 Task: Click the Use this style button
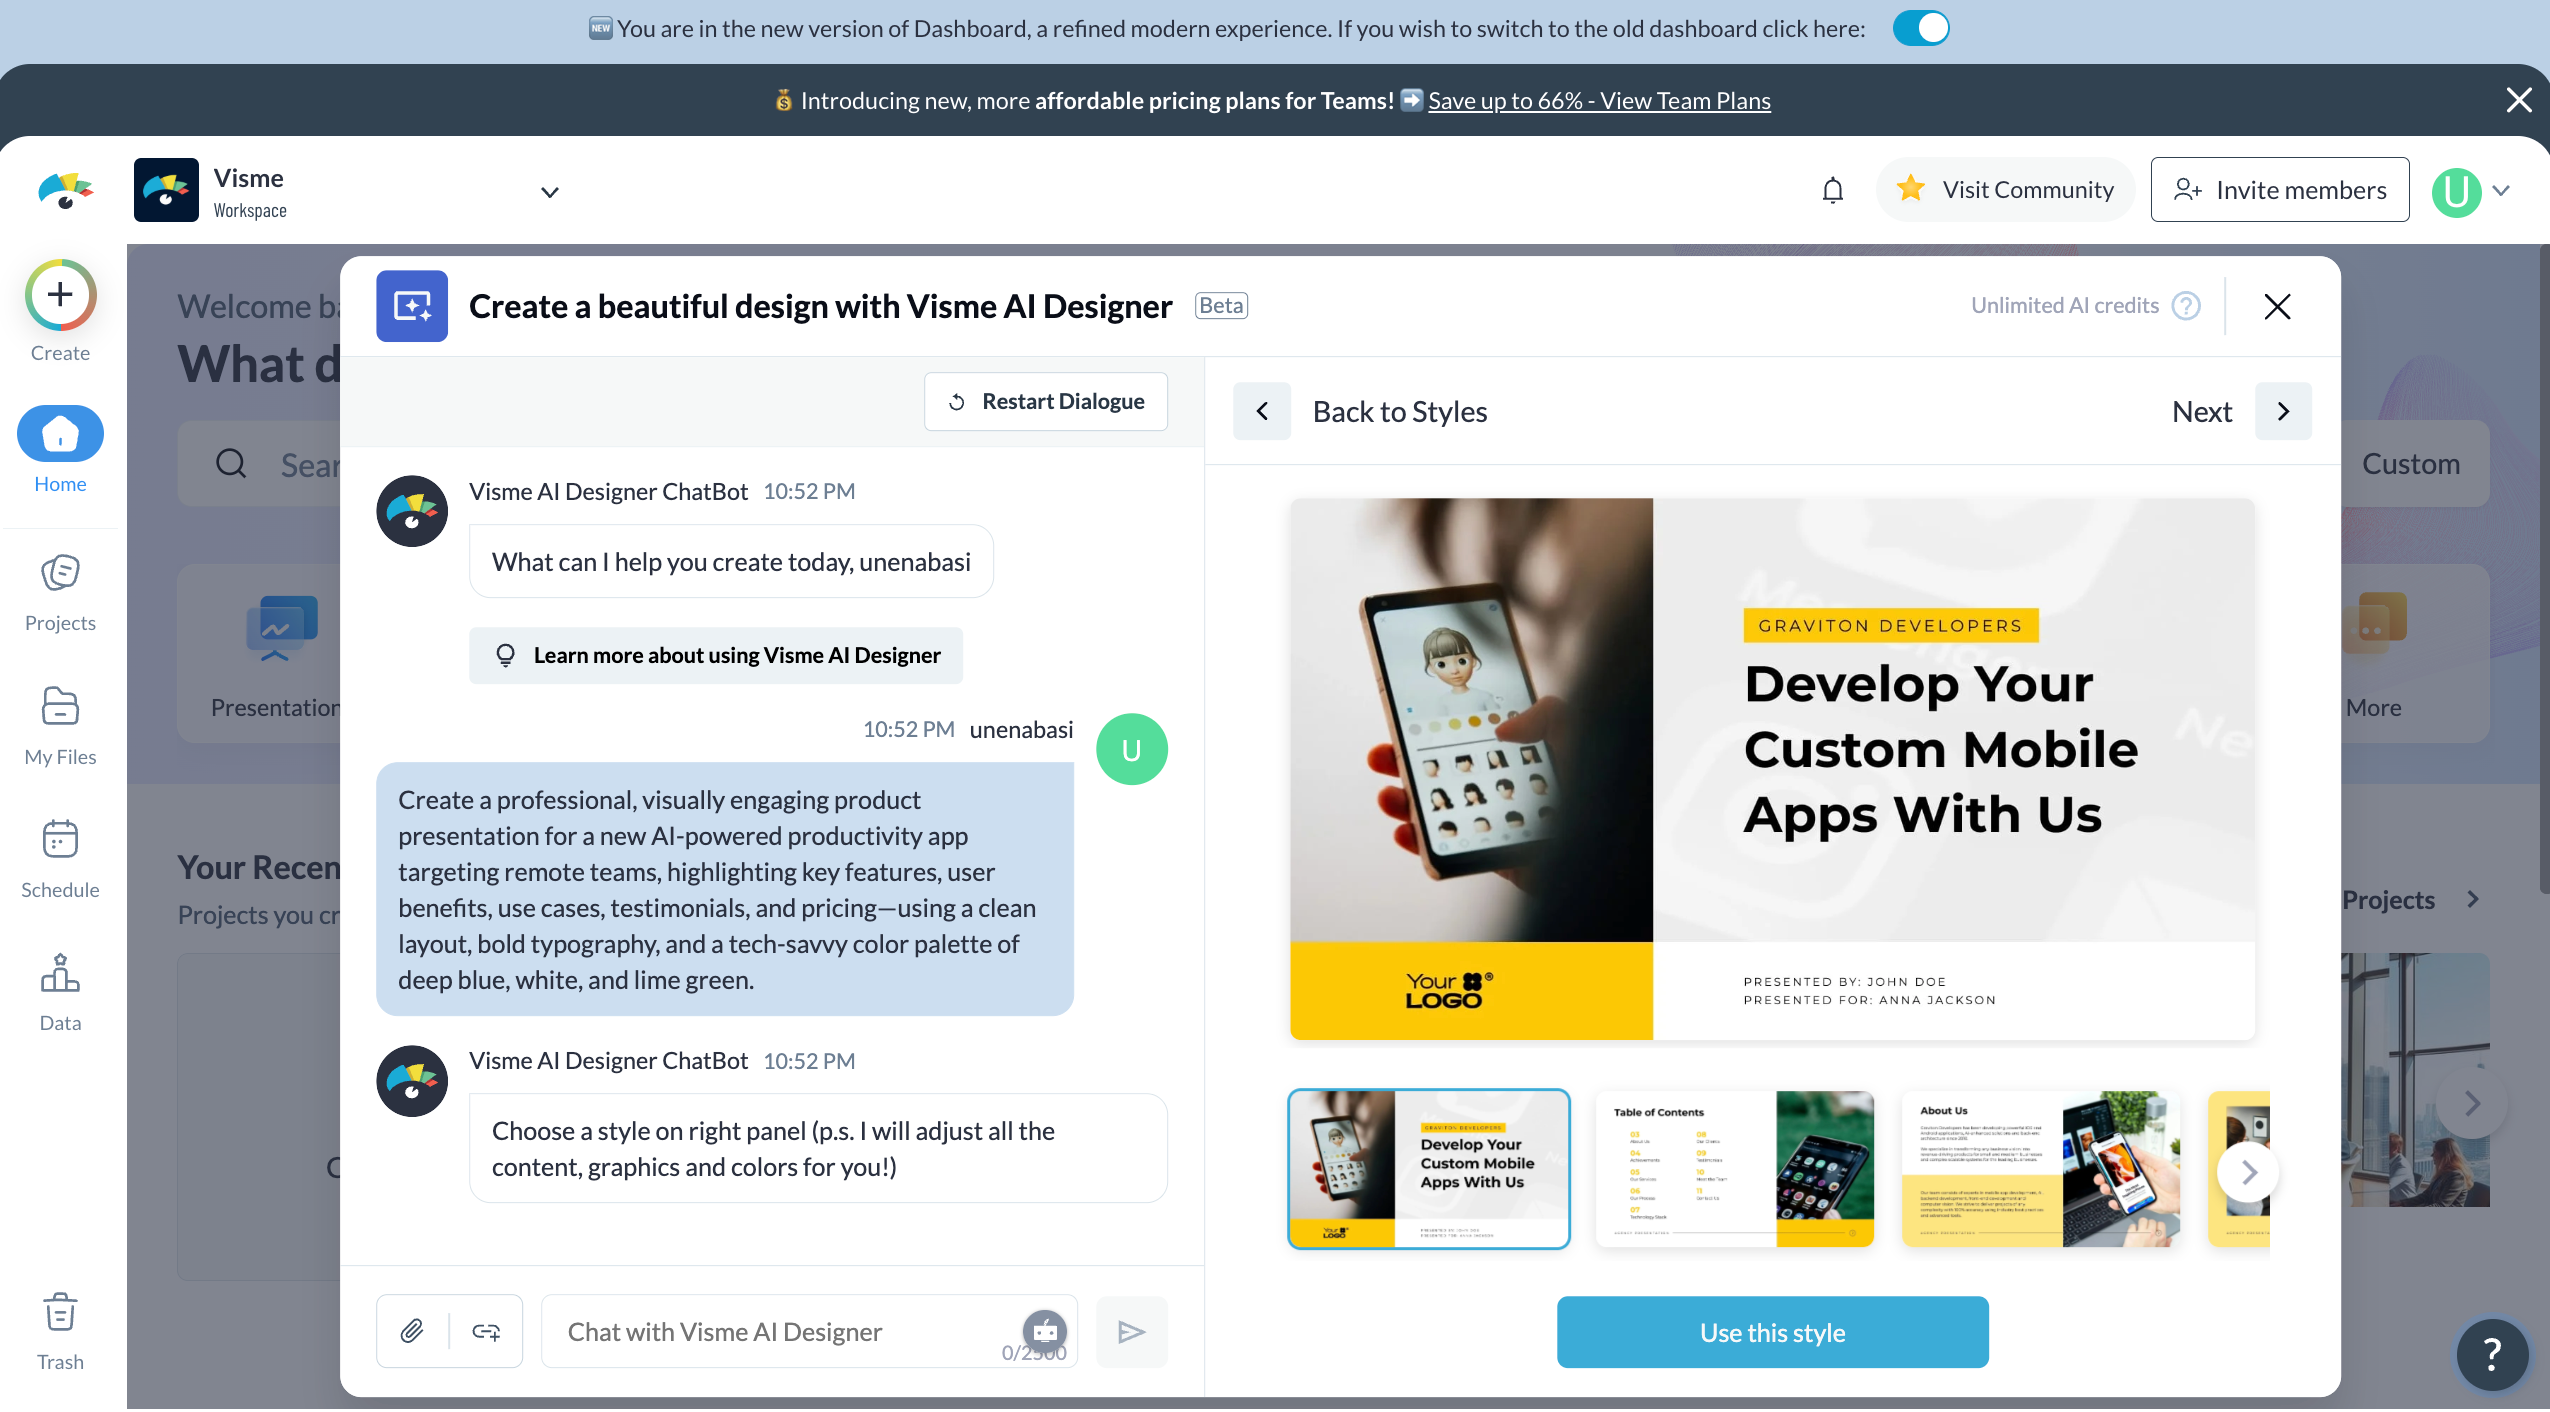click(x=1772, y=1332)
